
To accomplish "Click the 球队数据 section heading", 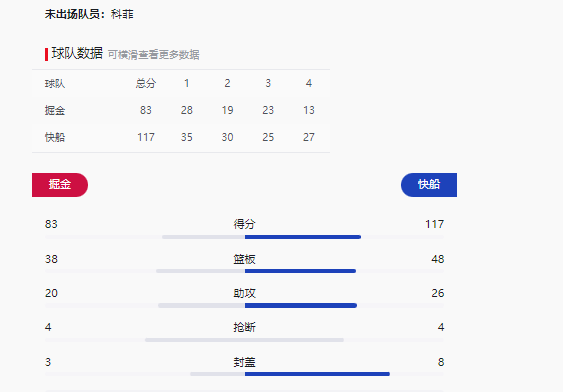I will click(77, 53).
